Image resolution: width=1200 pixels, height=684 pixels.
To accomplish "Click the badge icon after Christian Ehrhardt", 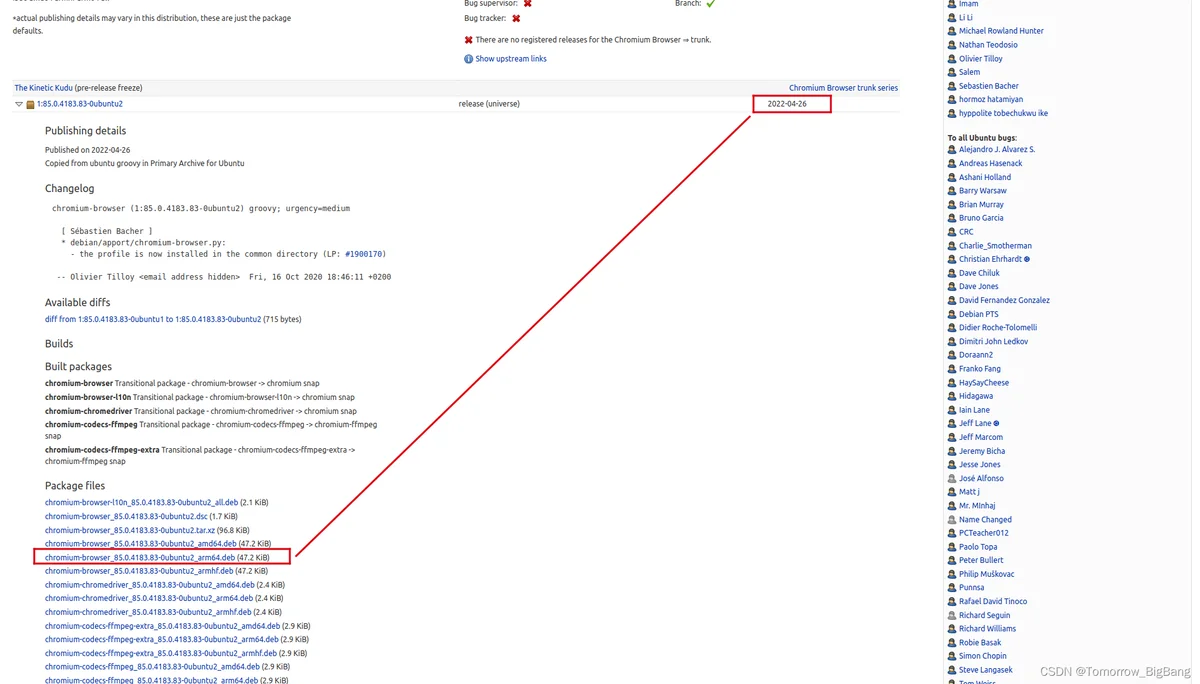I will coord(1027,259).
